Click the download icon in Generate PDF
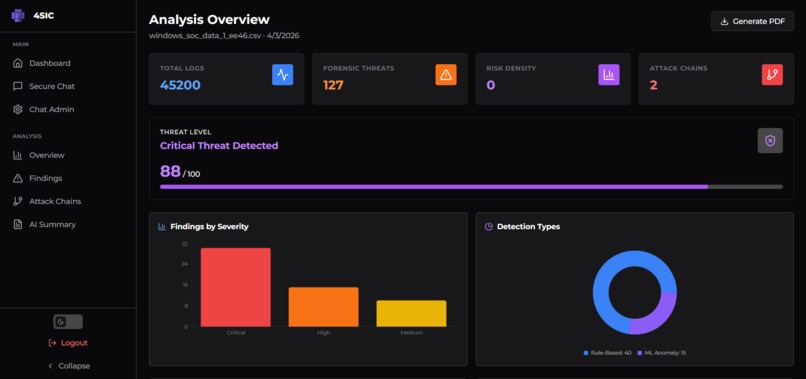The image size is (806, 379). point(725,22)
